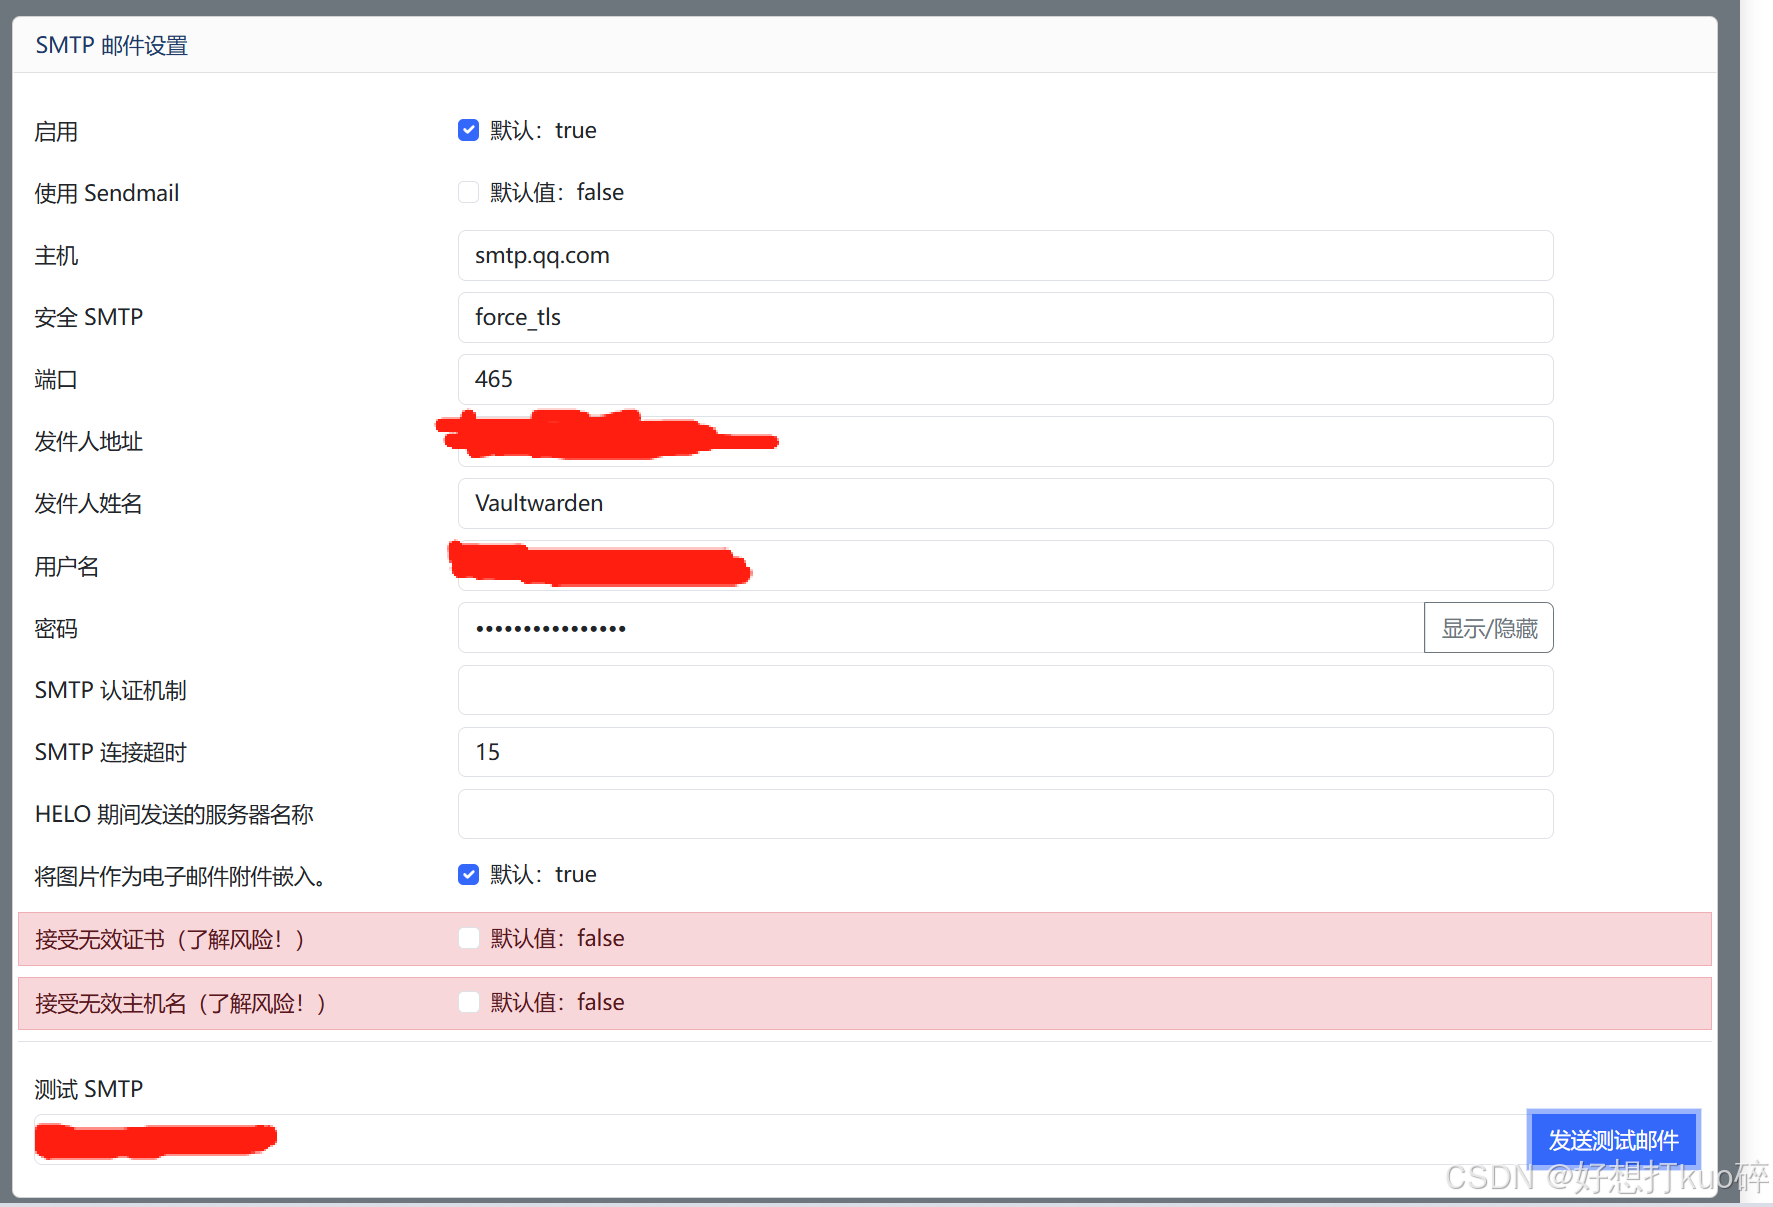The height and width of the screenshot is (1207, 1773).
Task: Click the SMTP 连接超时 label
Action: point(111,752)
